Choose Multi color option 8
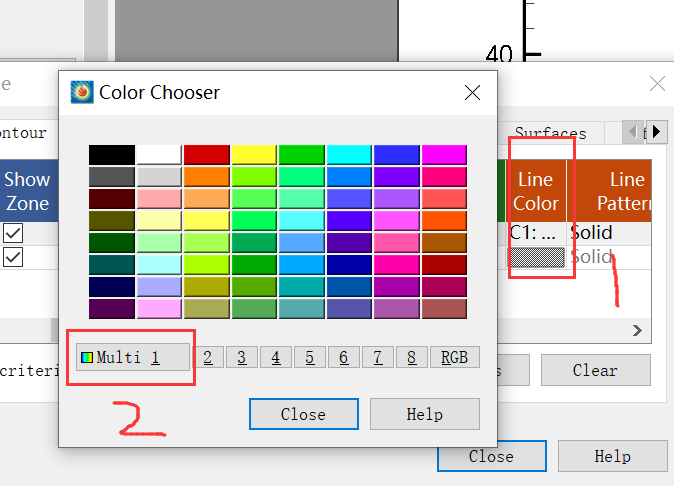Viewport: 674px width, 486px height. click(x=411, y=357)
